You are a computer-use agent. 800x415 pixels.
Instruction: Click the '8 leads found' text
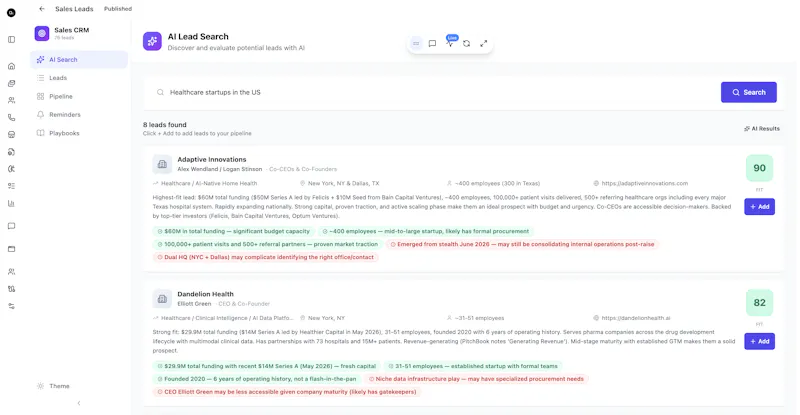(x=165, y=125)
